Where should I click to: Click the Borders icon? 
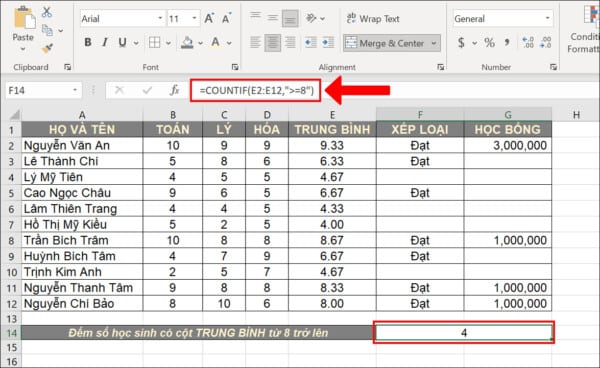tap(155, 42)
